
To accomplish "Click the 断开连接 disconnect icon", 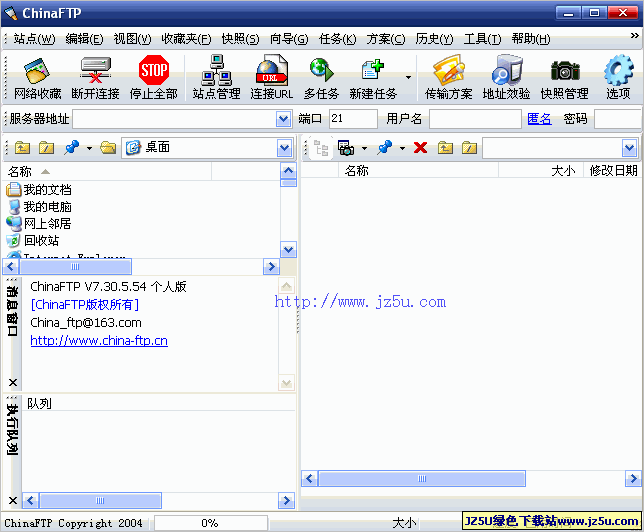I will (95, 78).
